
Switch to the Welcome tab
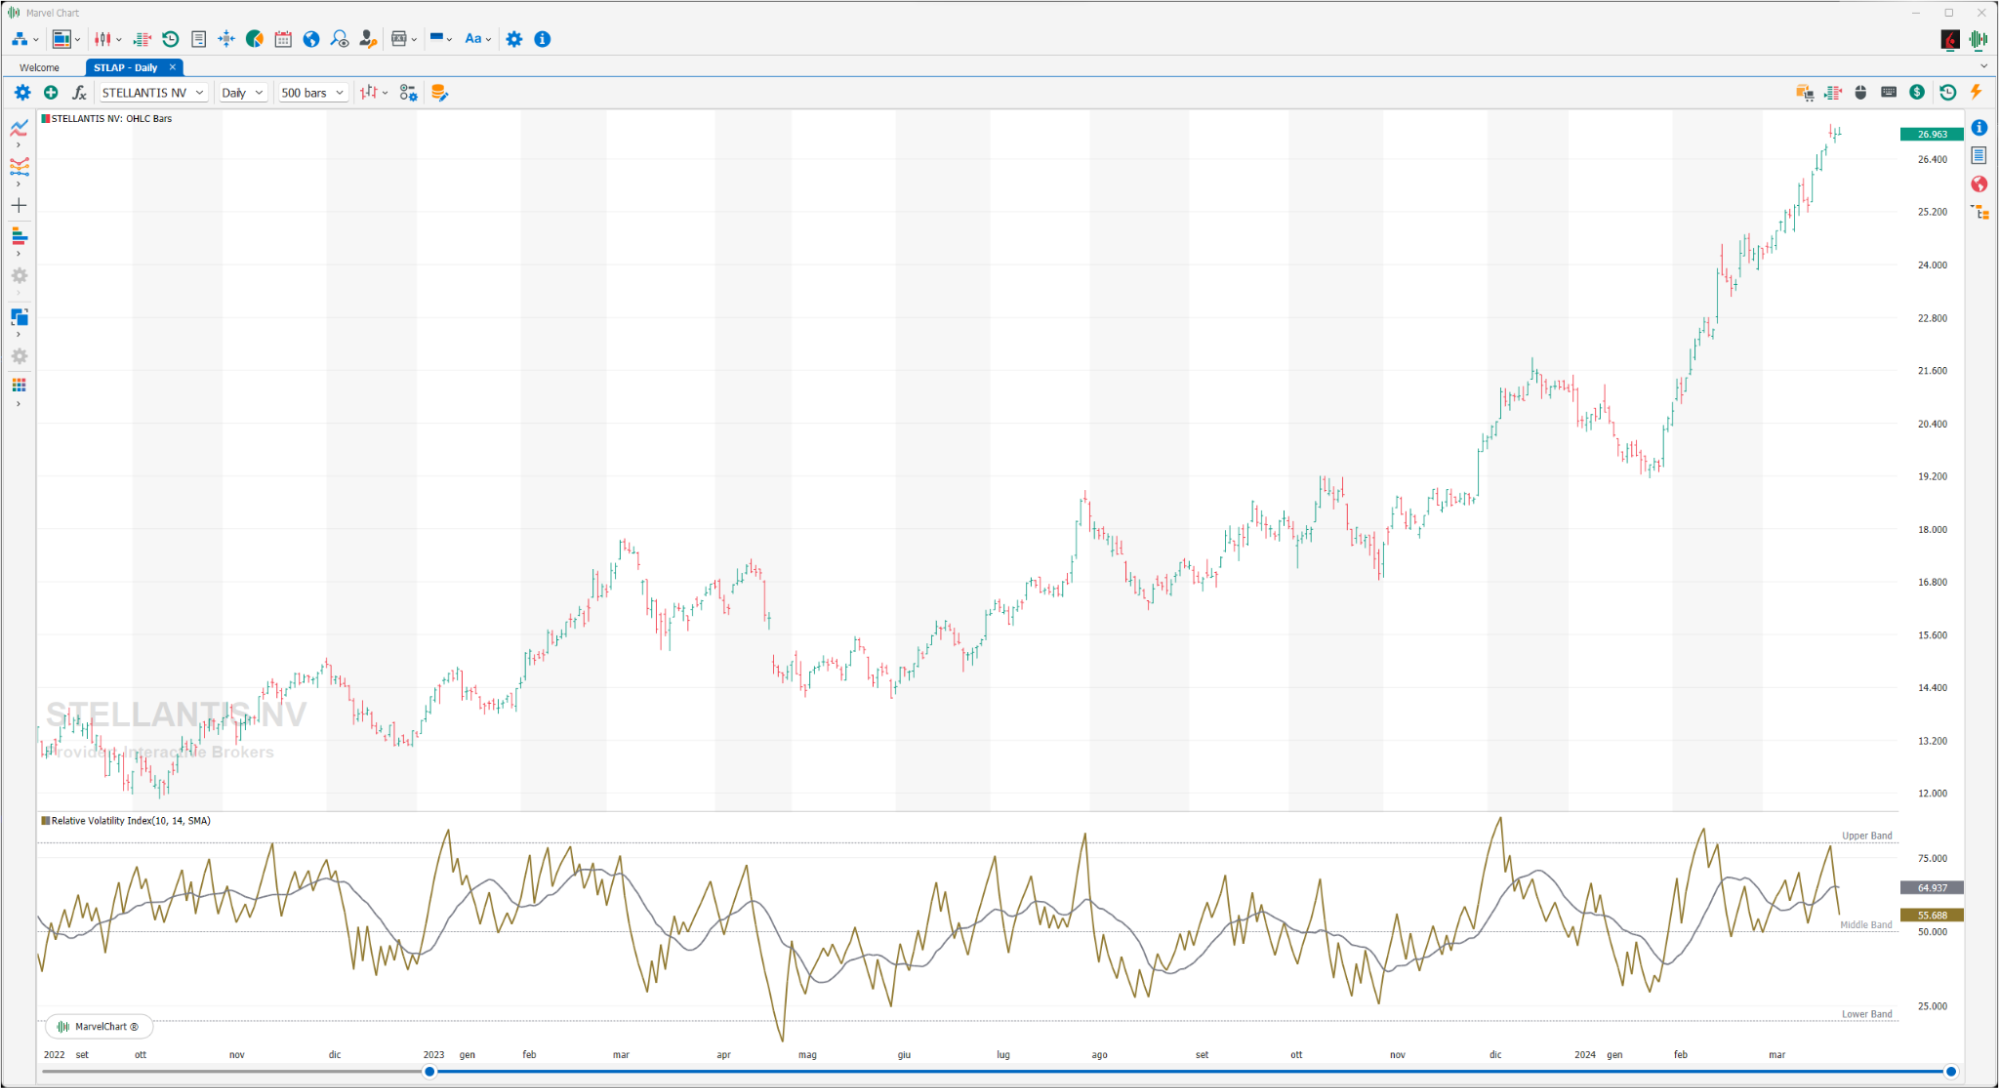tap(40, 67)
